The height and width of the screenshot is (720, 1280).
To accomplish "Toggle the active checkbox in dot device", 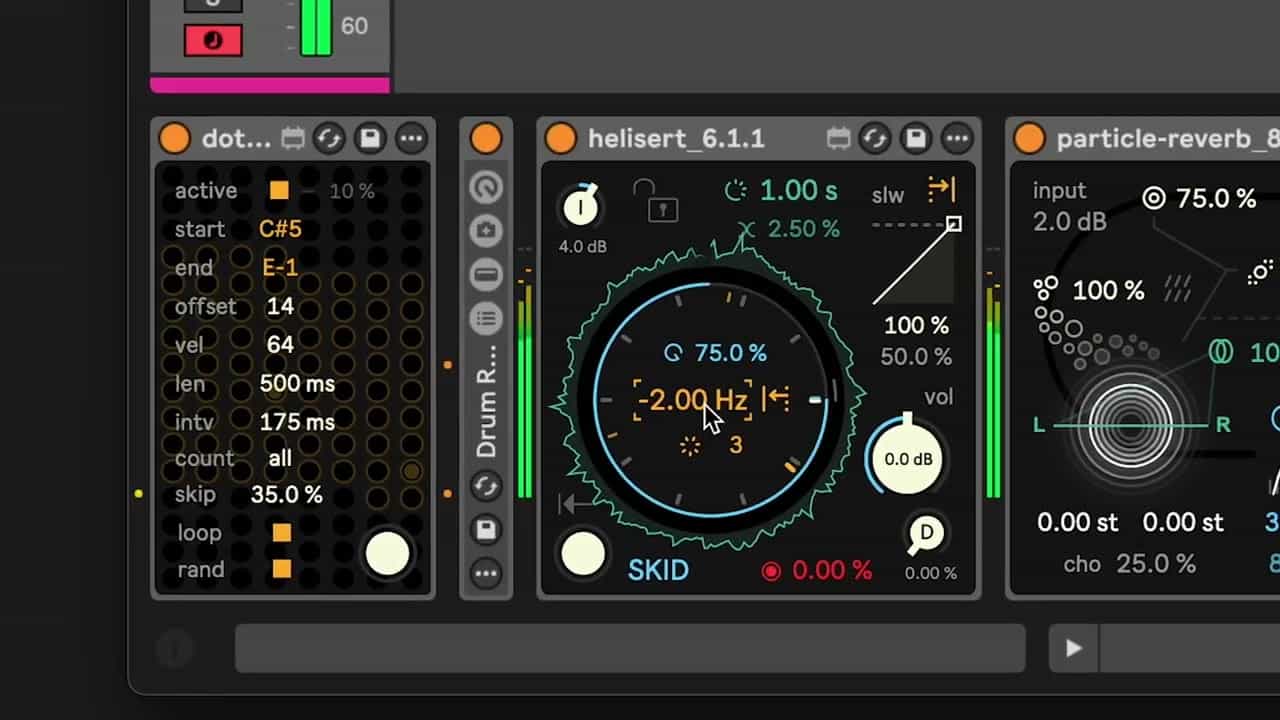I will pyautogui.click(x=279, y=191).
